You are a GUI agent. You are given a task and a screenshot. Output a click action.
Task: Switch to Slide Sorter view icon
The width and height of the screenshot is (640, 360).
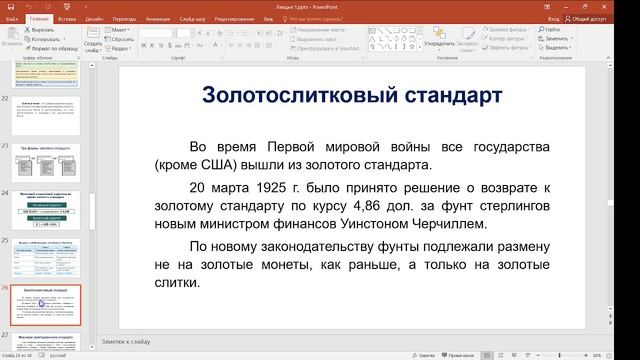click(x=501, y=356)
